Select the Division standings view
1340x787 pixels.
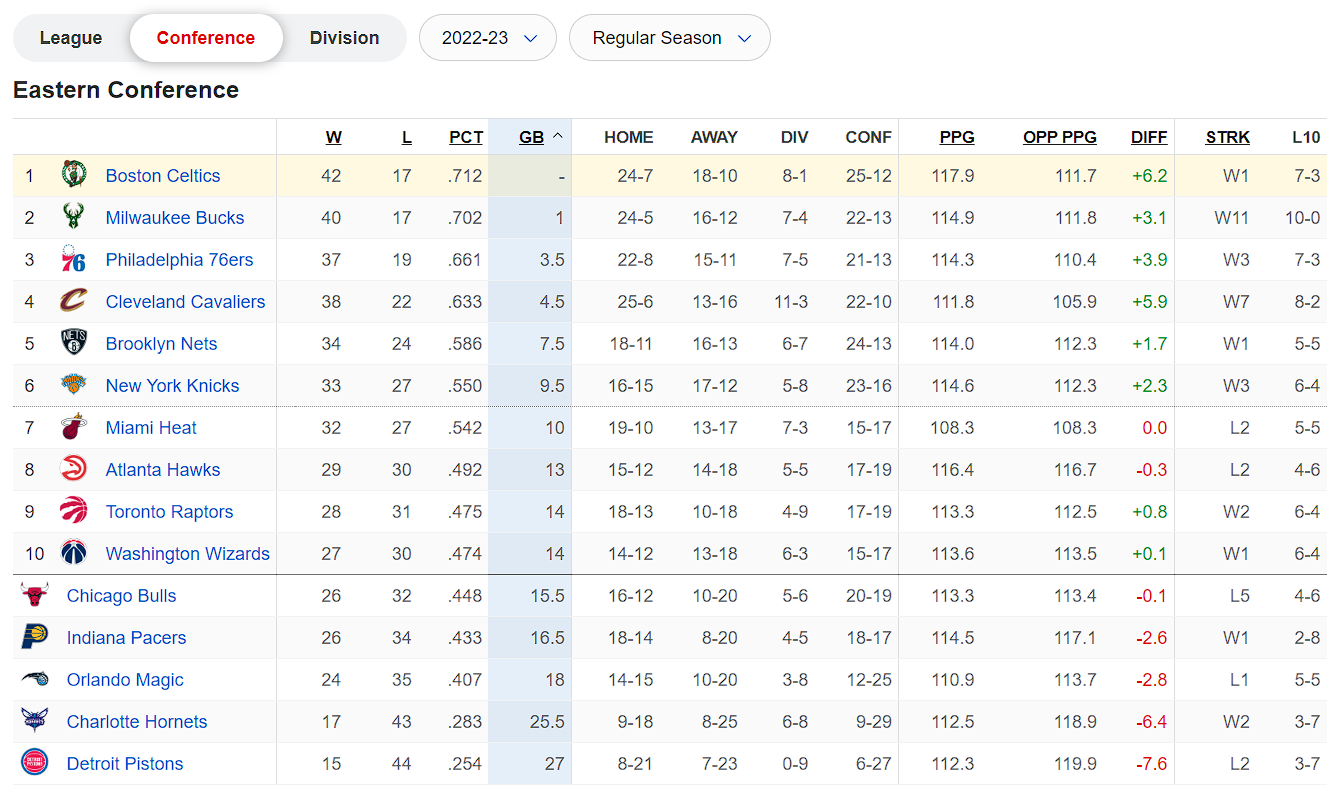pos(344,38)
